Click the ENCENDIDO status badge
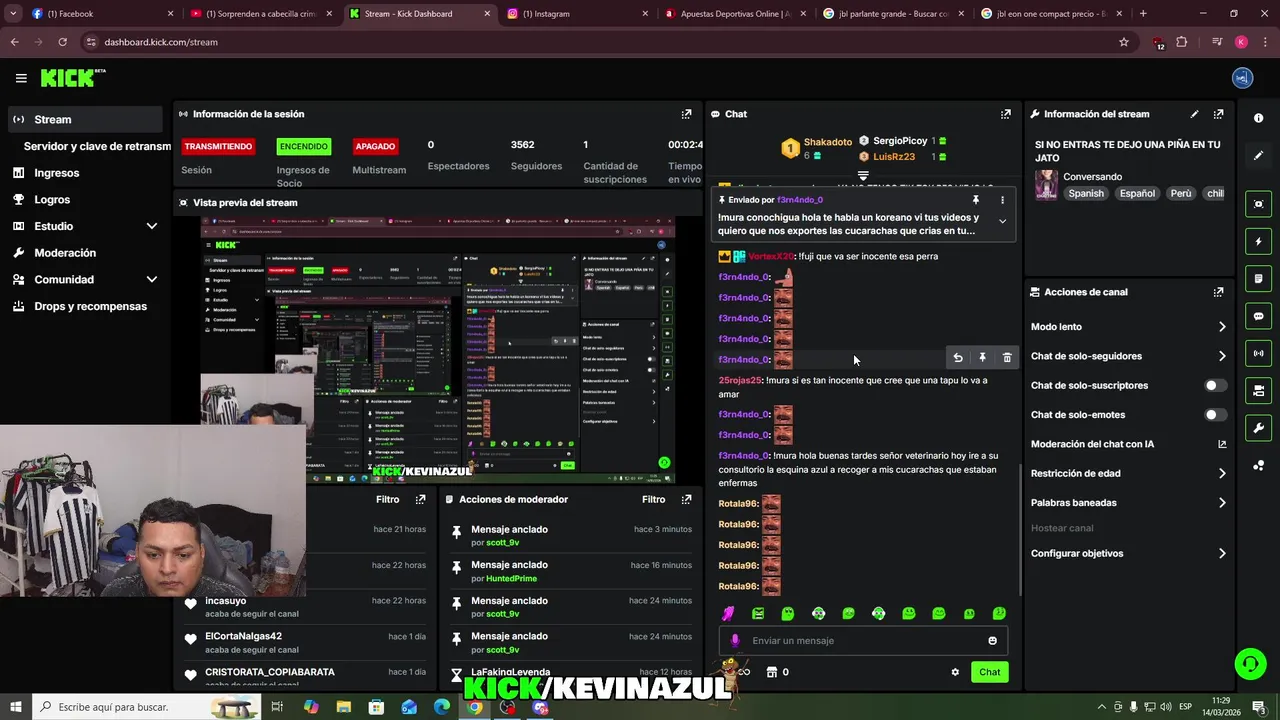This screenshot has height=720, width=1280. (304, 146)
